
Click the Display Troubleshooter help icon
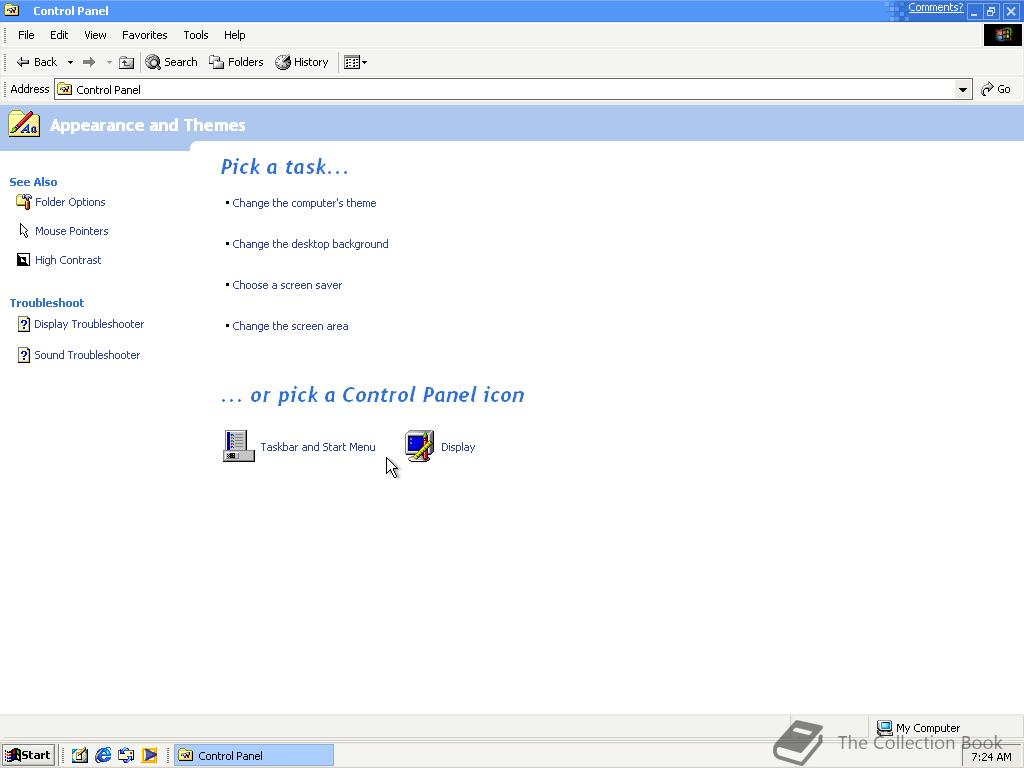[24, 324]
